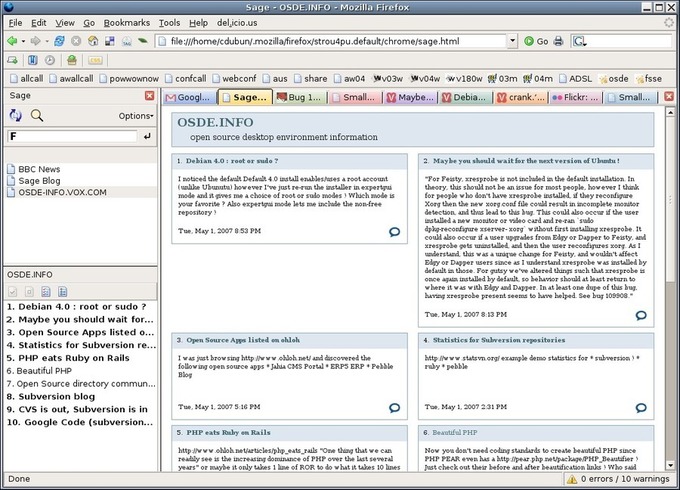Click the search engine G icon

(579, 42)
